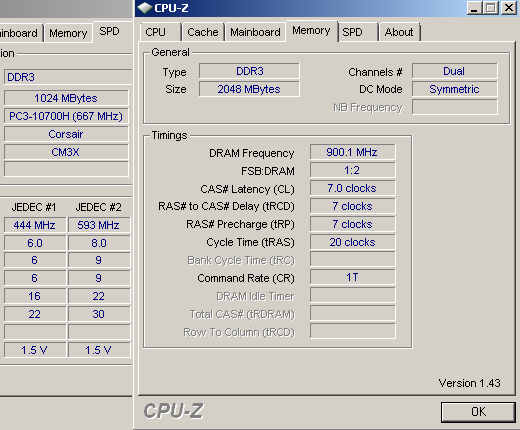Screen dimensions: 520x430
Task: Click the 2048 MBytes size field
Action: [x=249, y=89]
